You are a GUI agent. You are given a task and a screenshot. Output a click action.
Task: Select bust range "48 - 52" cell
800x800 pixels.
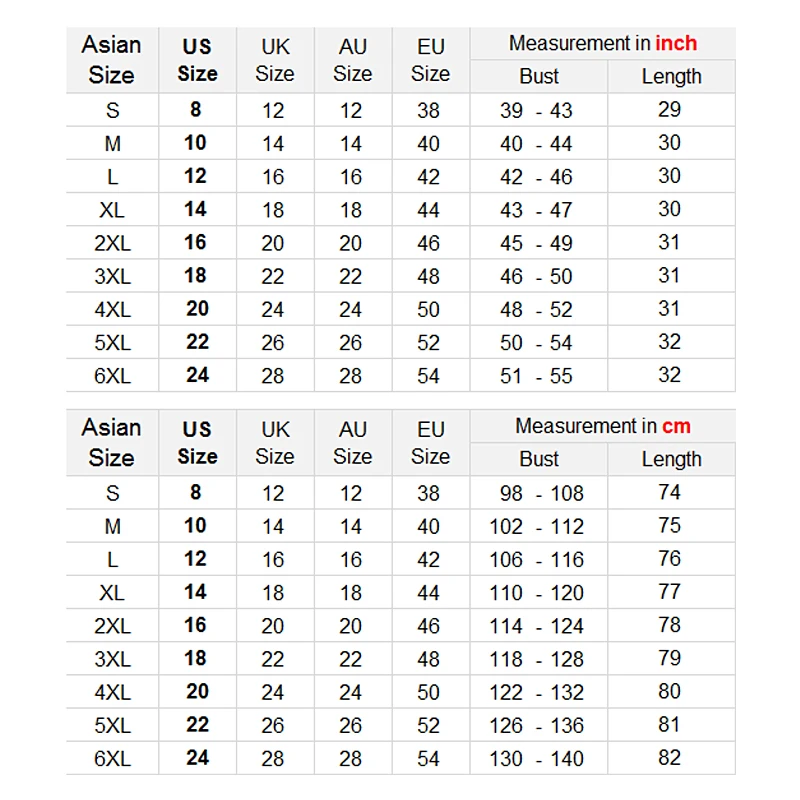click(x=537, y=309)
